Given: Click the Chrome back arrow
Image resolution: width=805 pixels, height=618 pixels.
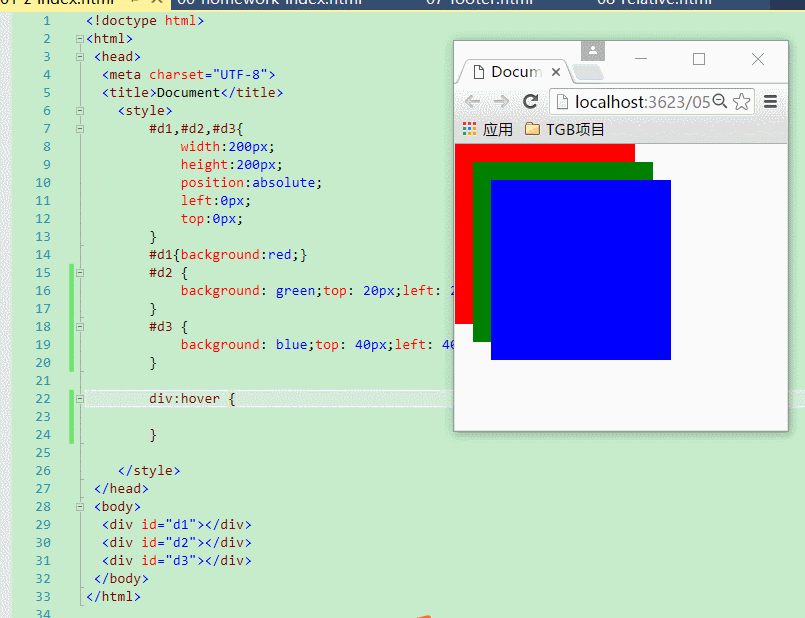Looking at the screenshot, I should click(x=472, y=102).
